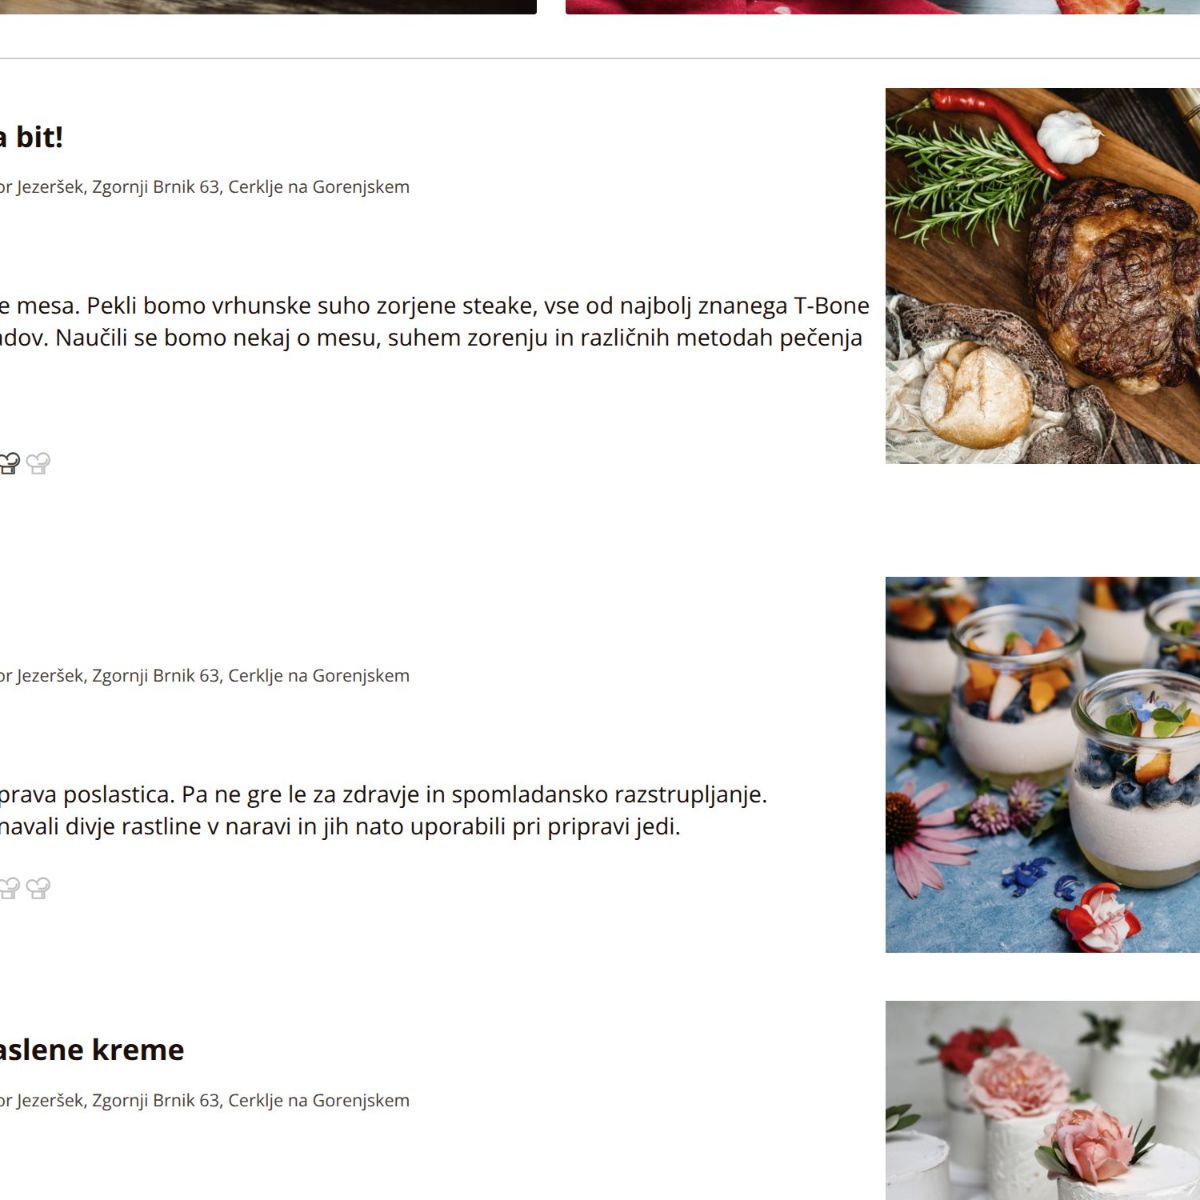Image resolution: width=1200 pixels, height=1200 pixels.
Task: Open the dessert jars with berries photo
Action: (1042, 765)
